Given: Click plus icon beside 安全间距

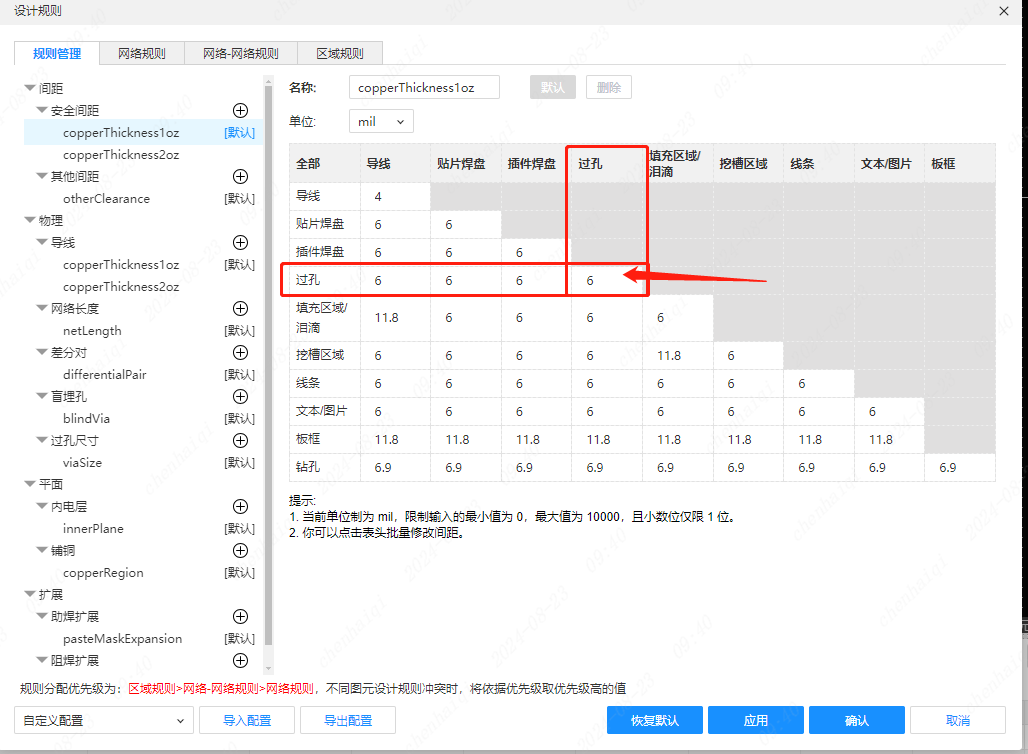Looking at the screenshot, I should point(240,110).
